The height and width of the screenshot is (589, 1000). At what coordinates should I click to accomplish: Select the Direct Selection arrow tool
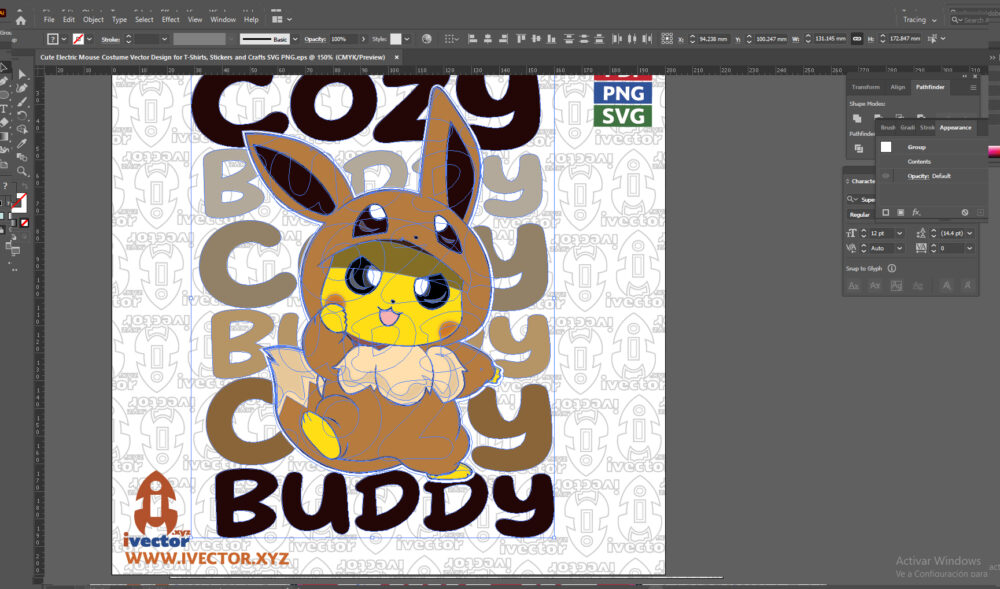click(x=22, y=75)
